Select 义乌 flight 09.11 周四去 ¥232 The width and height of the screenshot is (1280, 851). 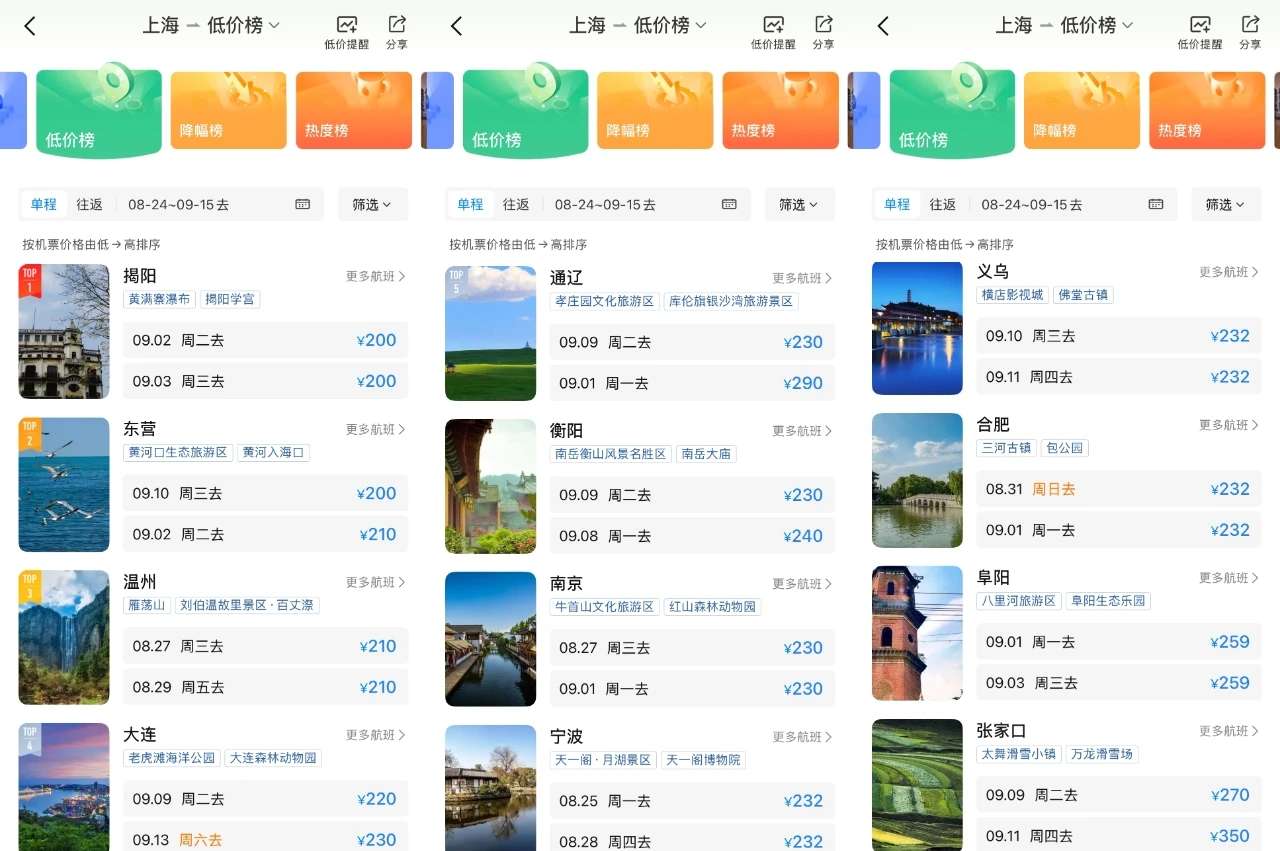coord(1119,377)
